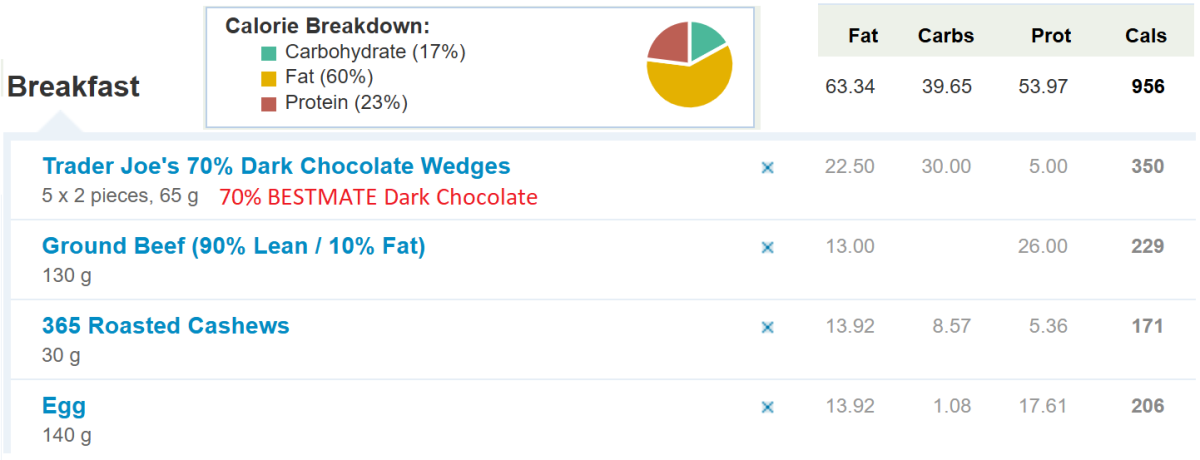Delete the Ground Beef entry

pyautogui.click(x=768, y=247)
